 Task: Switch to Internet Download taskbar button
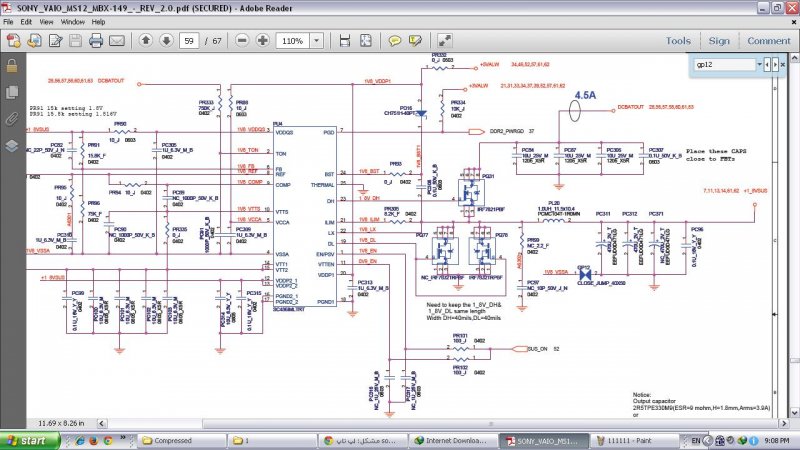coord(453,440)
